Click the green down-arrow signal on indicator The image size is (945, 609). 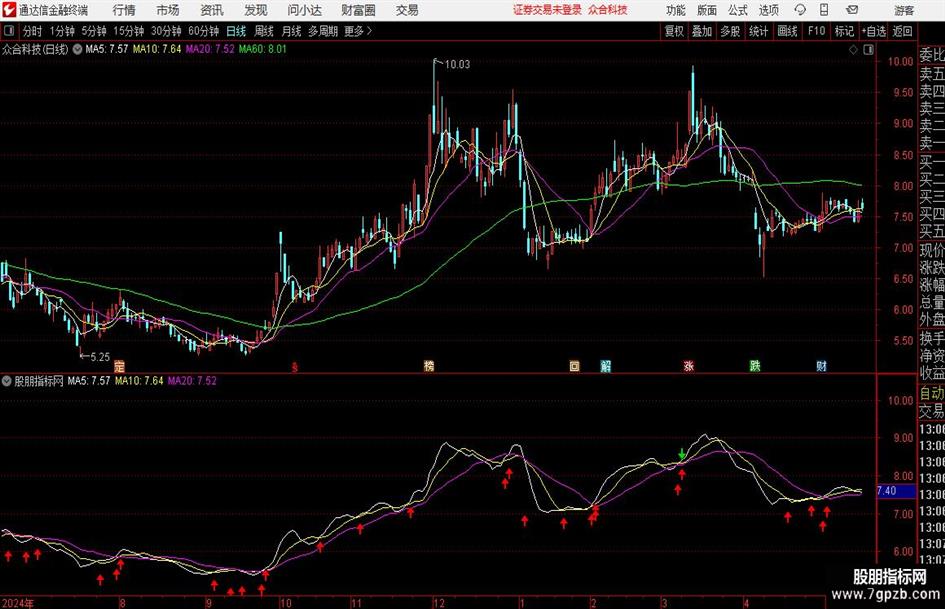pyautogui.click(x=682, y=454)
